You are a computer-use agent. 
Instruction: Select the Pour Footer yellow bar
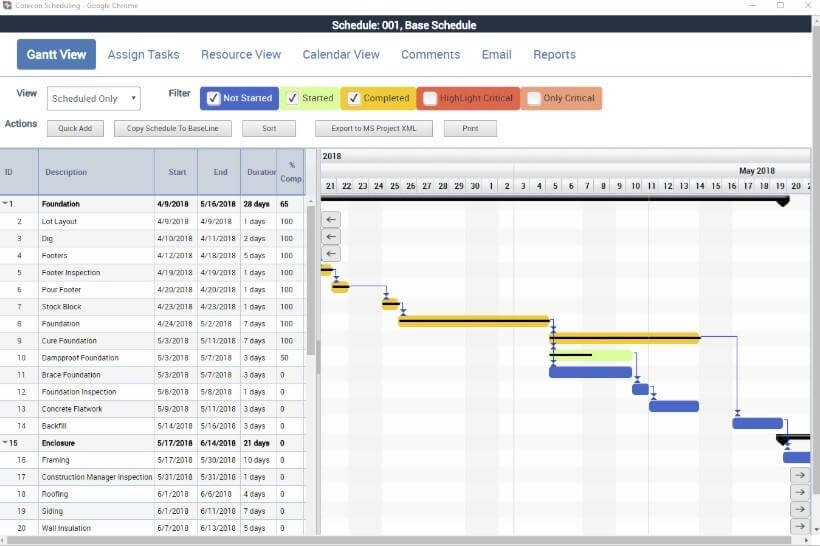[340, 287]
